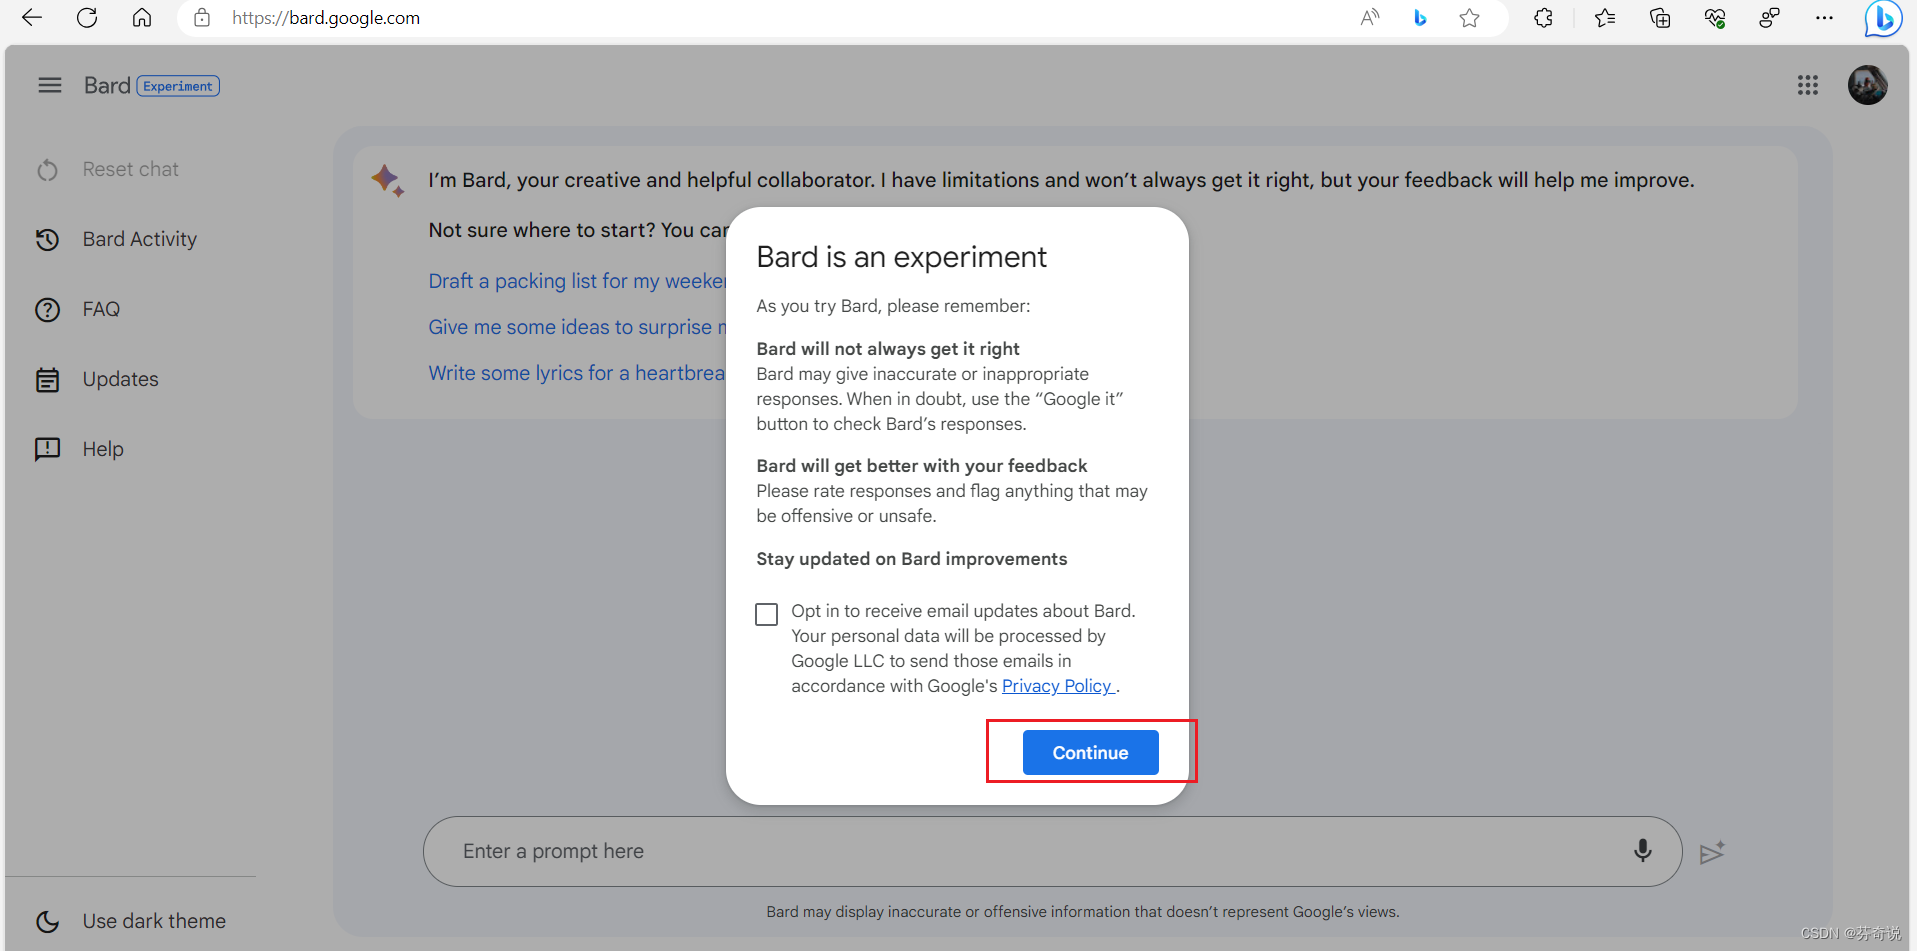Image resolution: width=1917 pixels, height=951 pixels.
Task: Click the dark theme moon icon
Action: point(47,921)
